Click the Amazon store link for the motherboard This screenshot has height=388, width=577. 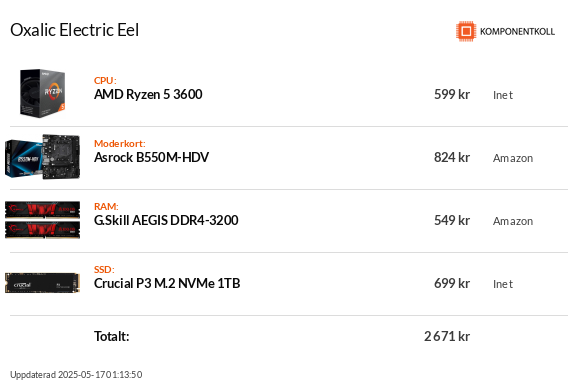tap(513, 158)
